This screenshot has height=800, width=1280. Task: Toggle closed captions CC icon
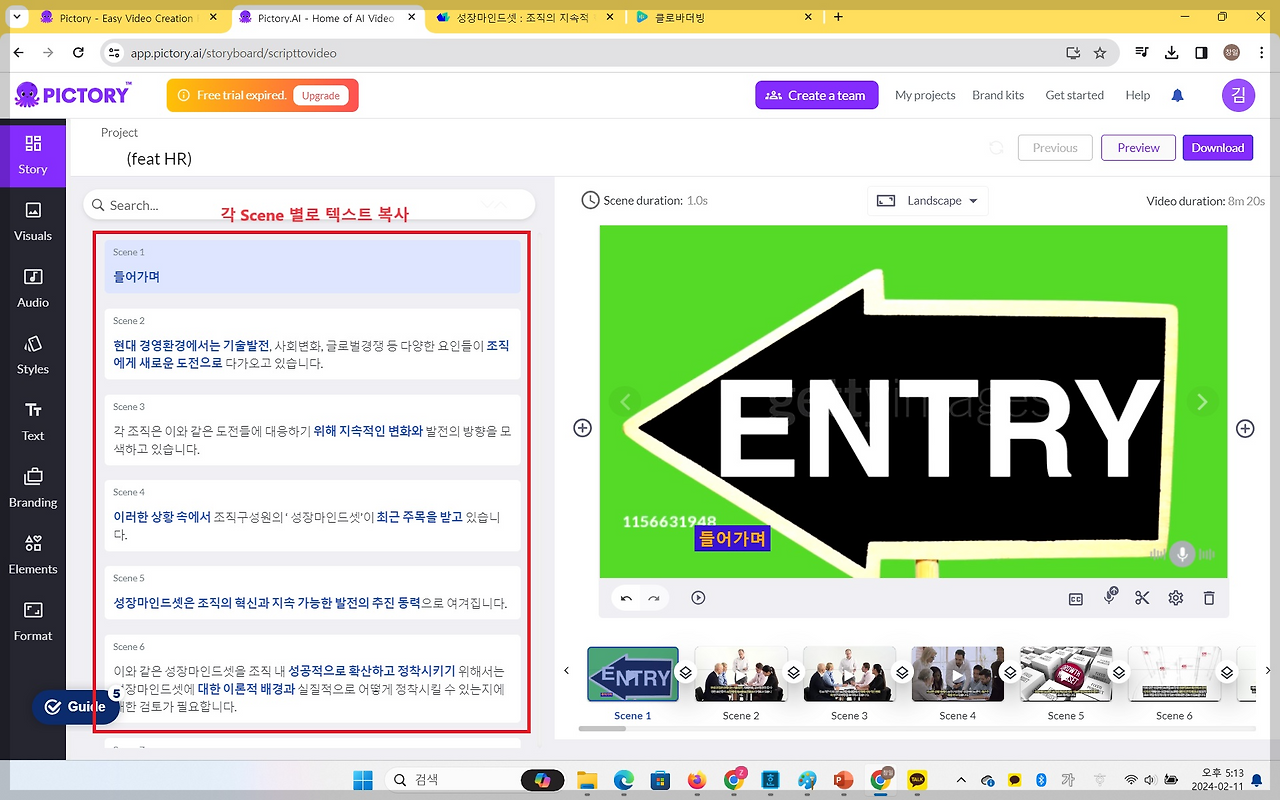(1076, 599)
